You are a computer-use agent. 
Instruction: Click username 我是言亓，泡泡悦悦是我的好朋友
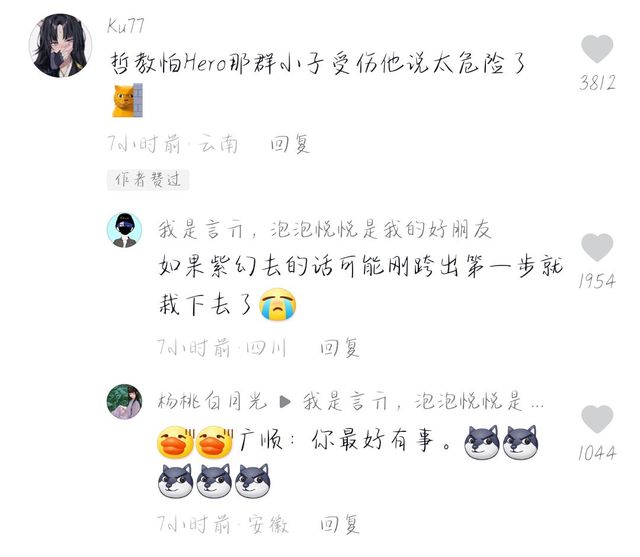(x=325, y=229)
